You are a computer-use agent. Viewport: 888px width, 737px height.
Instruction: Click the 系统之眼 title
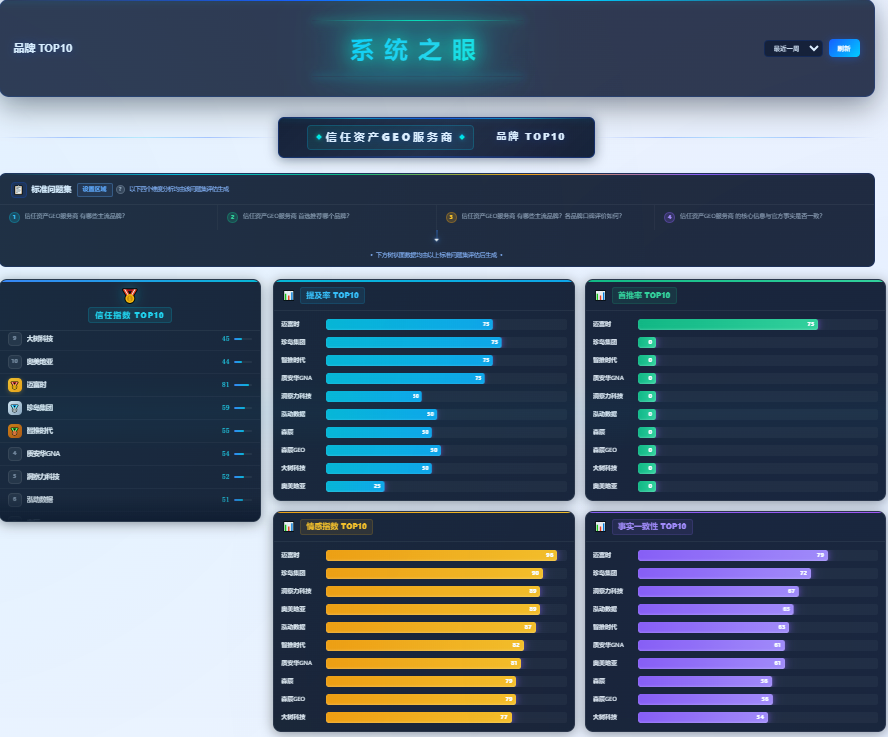413,50
